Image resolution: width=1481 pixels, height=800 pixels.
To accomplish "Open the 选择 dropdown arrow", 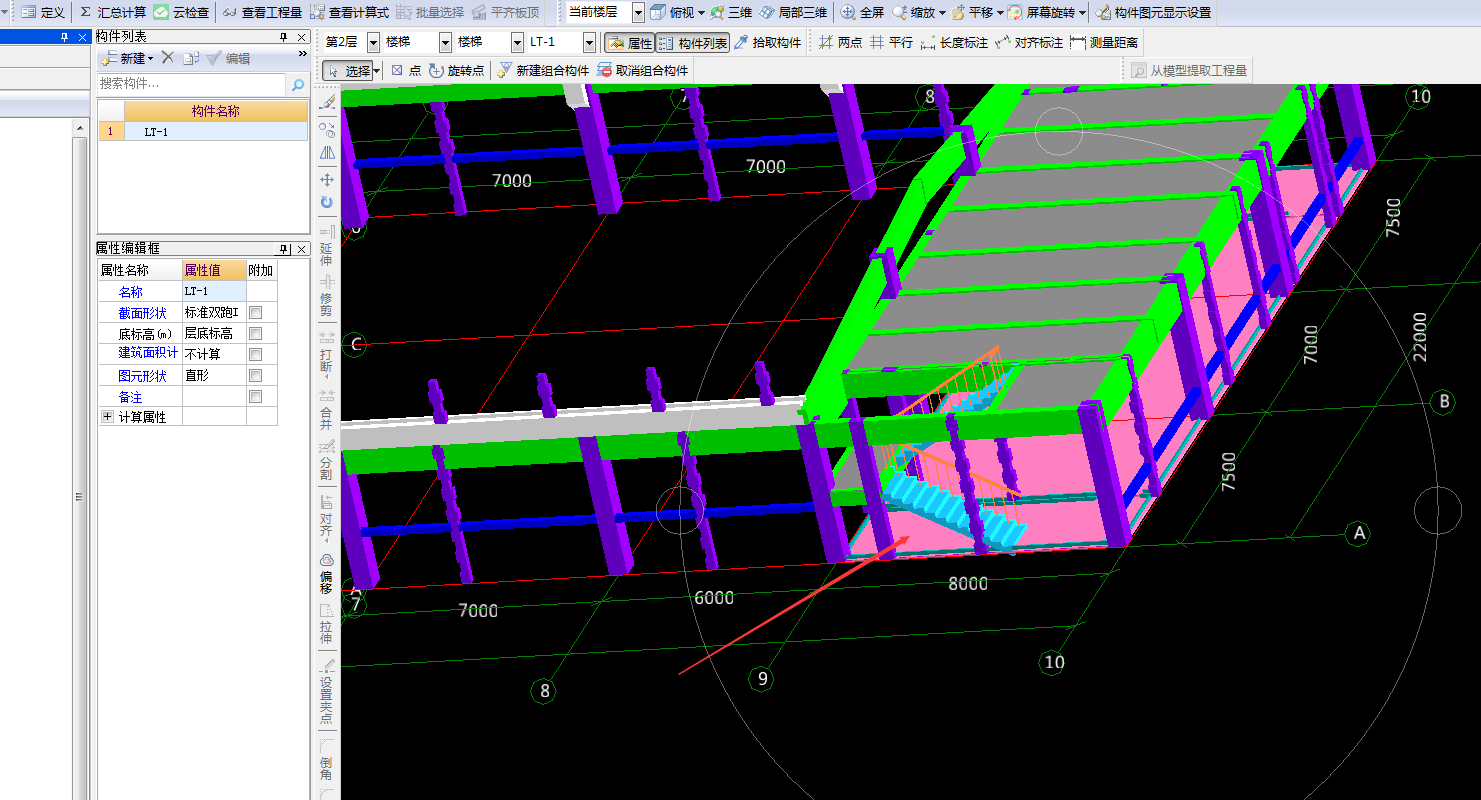I will [x=376, y=71].
